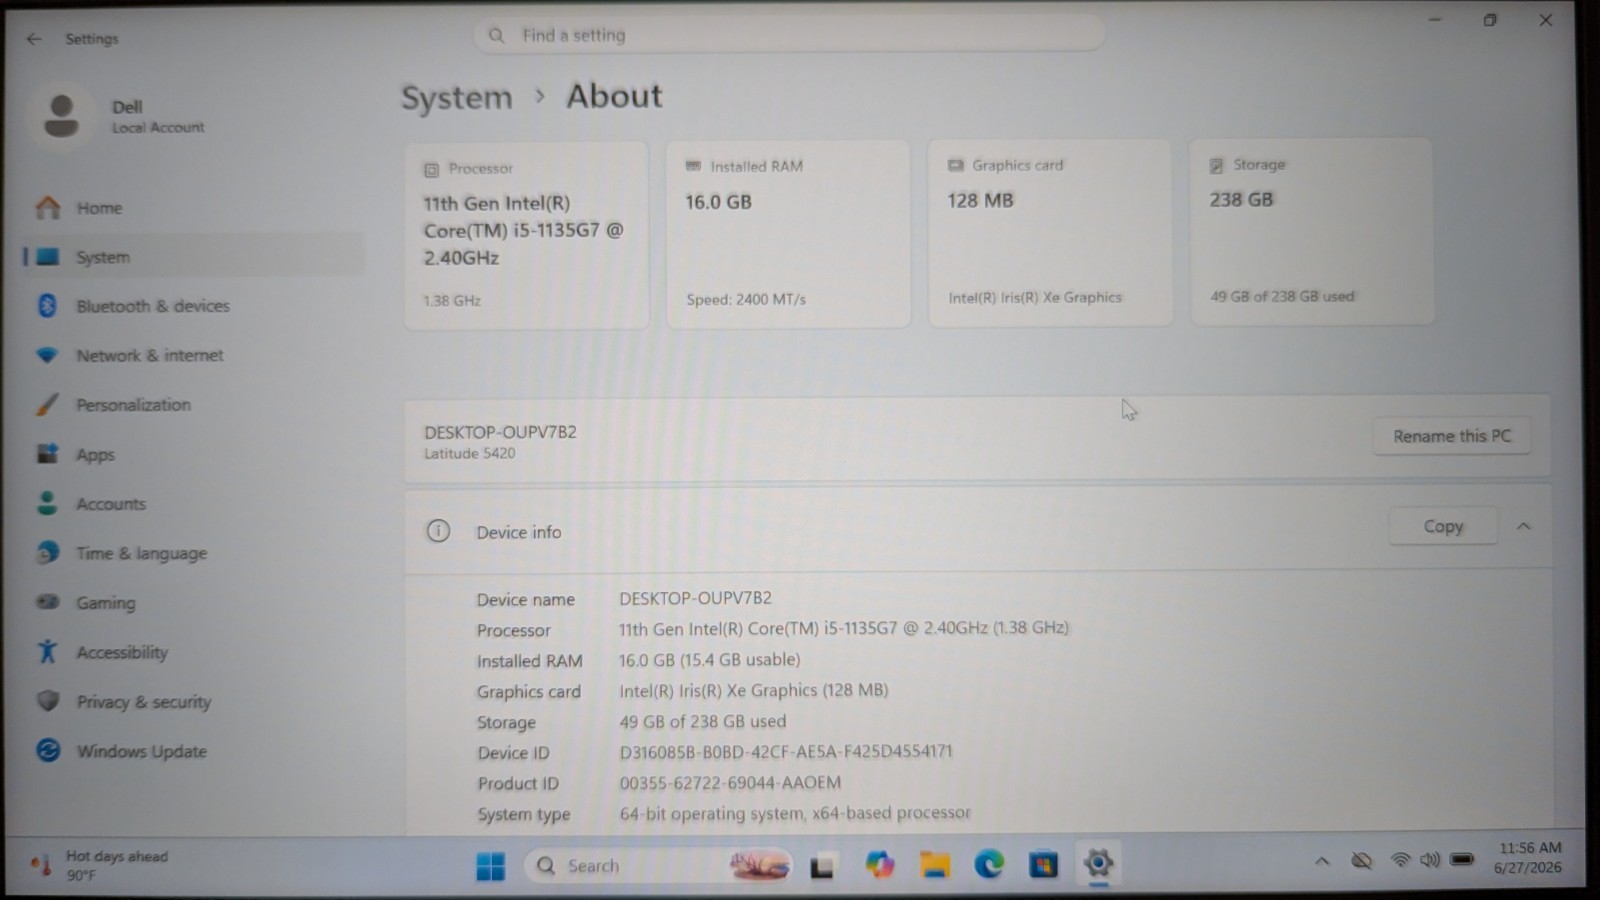Open the weather widget 'Hot days ahead'
The image size is (1600, 900).
coord(100,866)
